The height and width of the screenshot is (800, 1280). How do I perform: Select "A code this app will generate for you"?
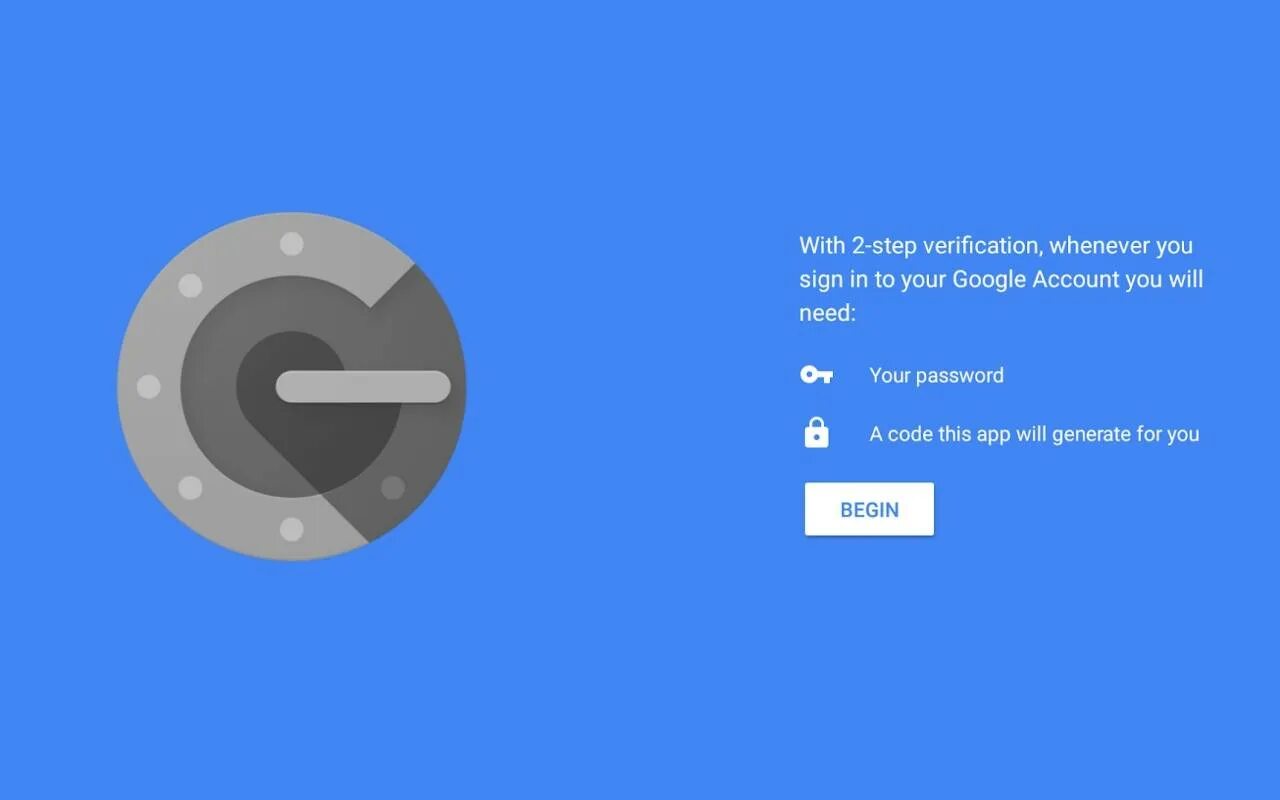(1034, 434)
